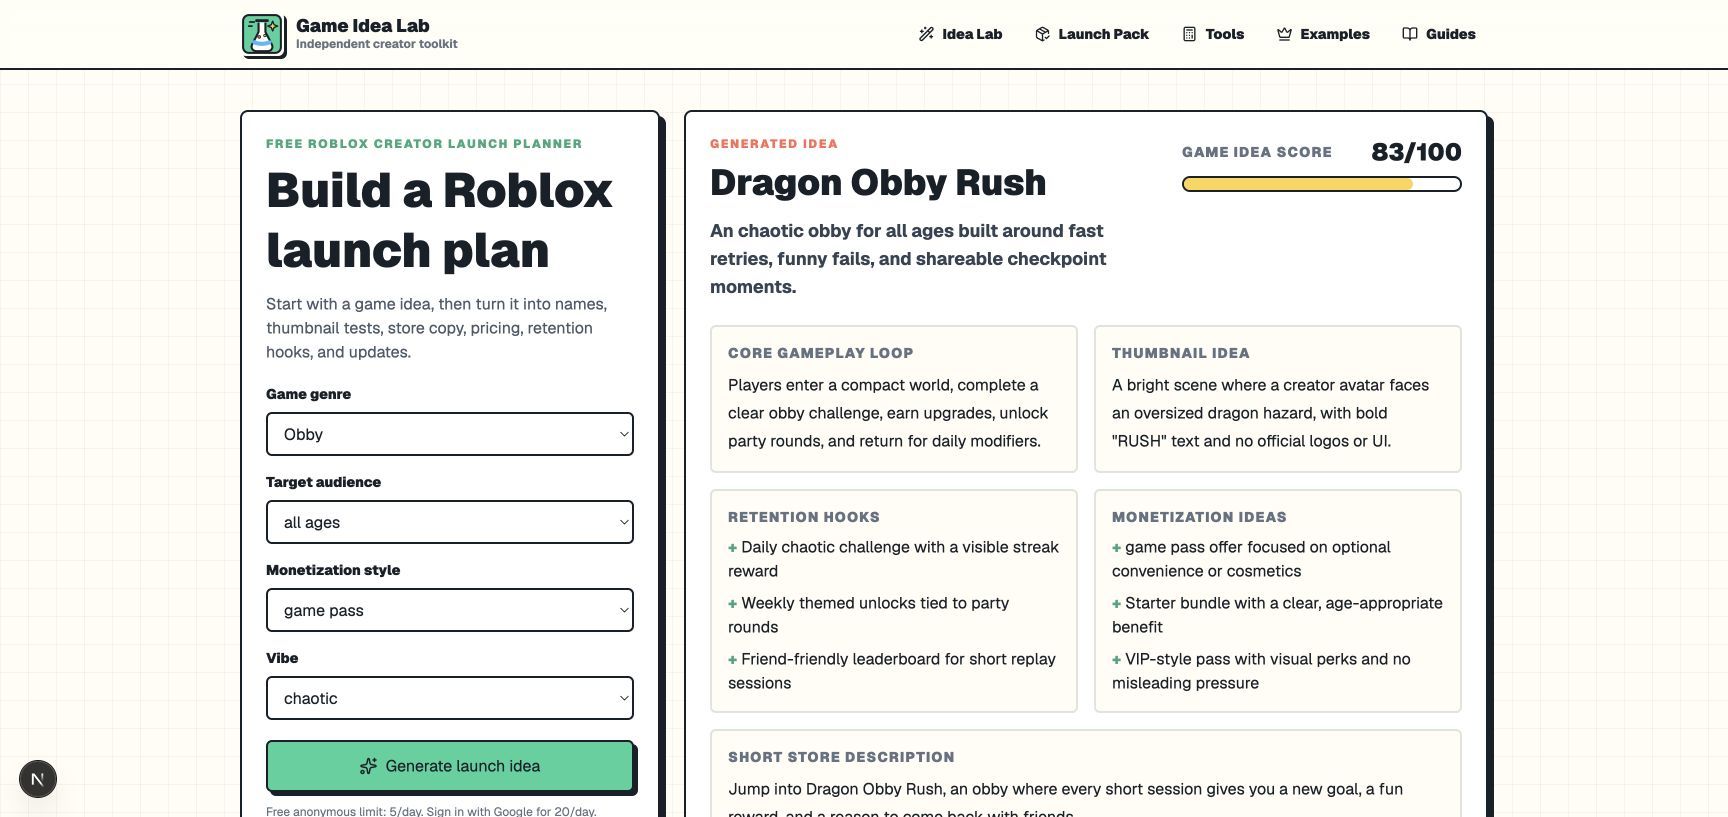Go to the Guides nav item
1728x817 pixels.
point(1439,34)
